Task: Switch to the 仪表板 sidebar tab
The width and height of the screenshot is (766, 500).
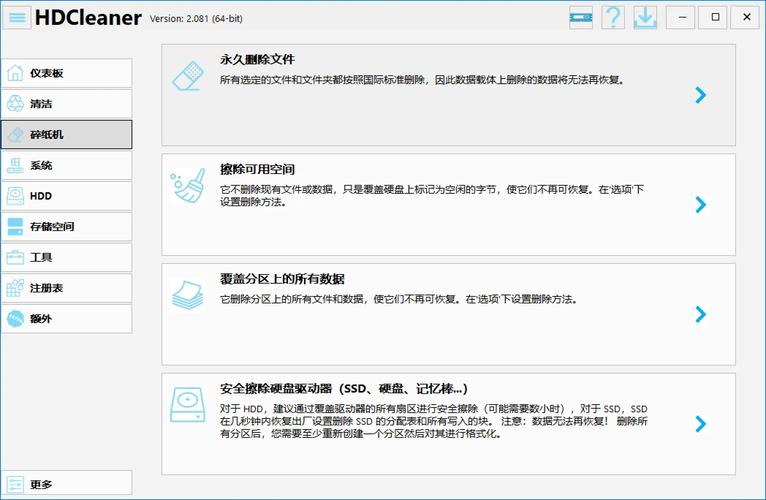Action: tap(66, 73)
